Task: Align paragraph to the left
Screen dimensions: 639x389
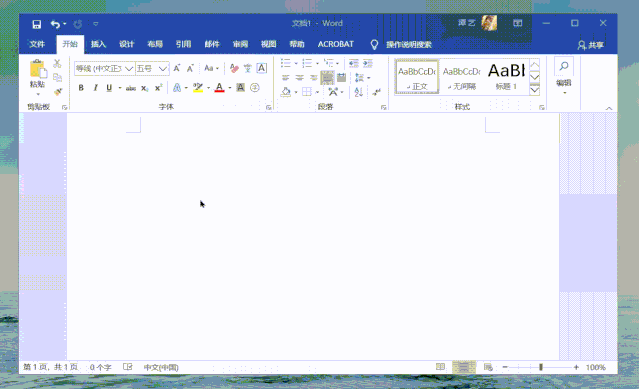Action: click(x=285, y=77)
